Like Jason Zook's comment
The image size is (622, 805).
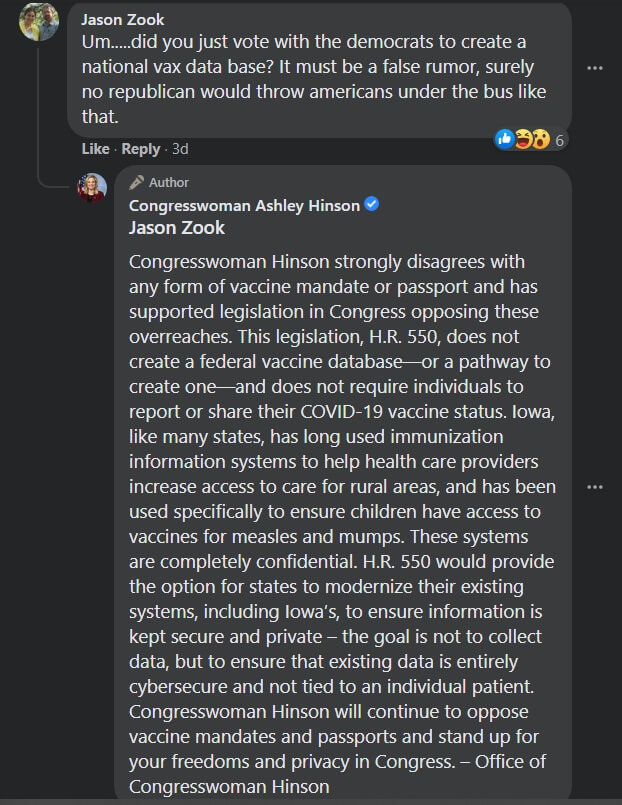coord(95,149)
